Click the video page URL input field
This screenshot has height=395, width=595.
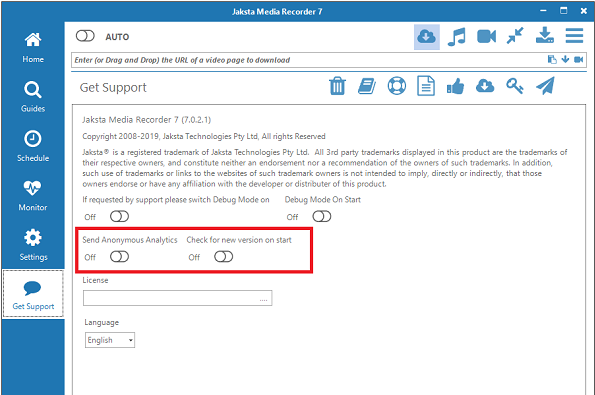[x=308, y=60]
